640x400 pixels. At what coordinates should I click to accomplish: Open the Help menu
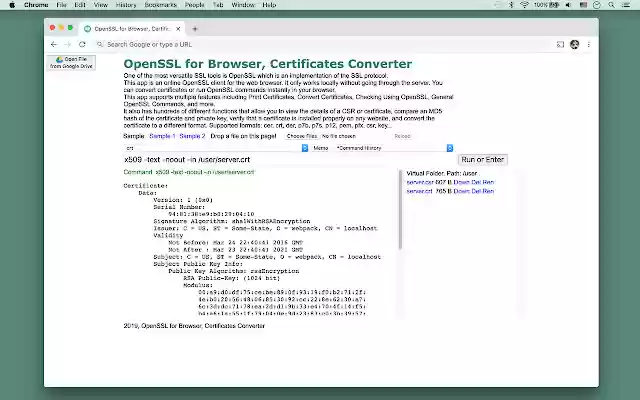pyautogui.click(x=269, y=5)
